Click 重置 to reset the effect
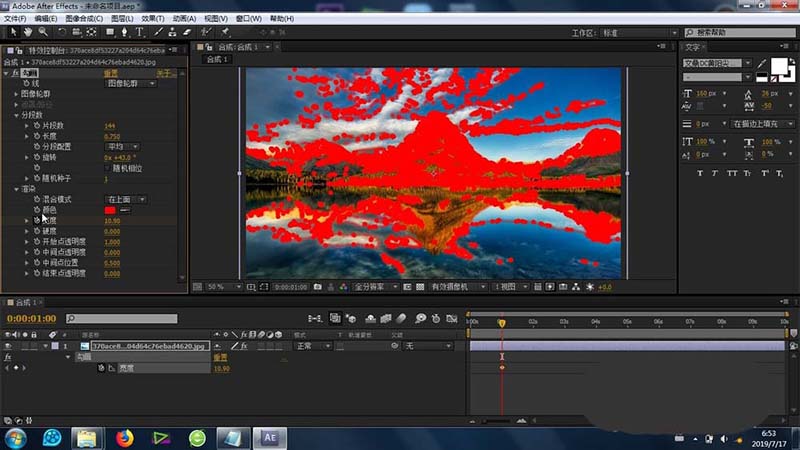The width and height of the screenshot is (800, 450). pos(112,73)
